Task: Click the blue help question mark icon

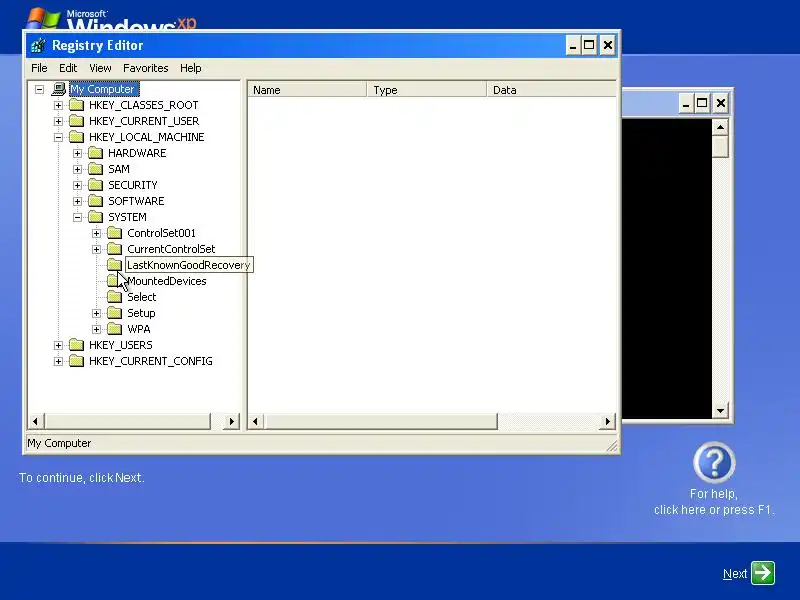Action: (x=714, y=463)
